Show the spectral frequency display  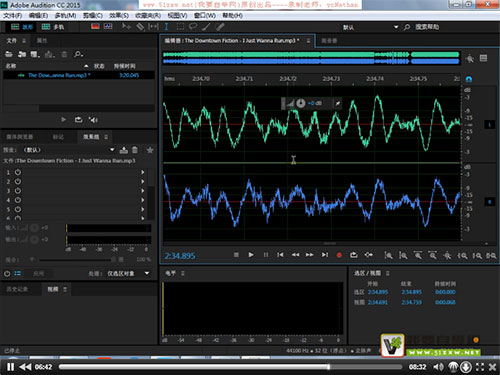(95, 27)
